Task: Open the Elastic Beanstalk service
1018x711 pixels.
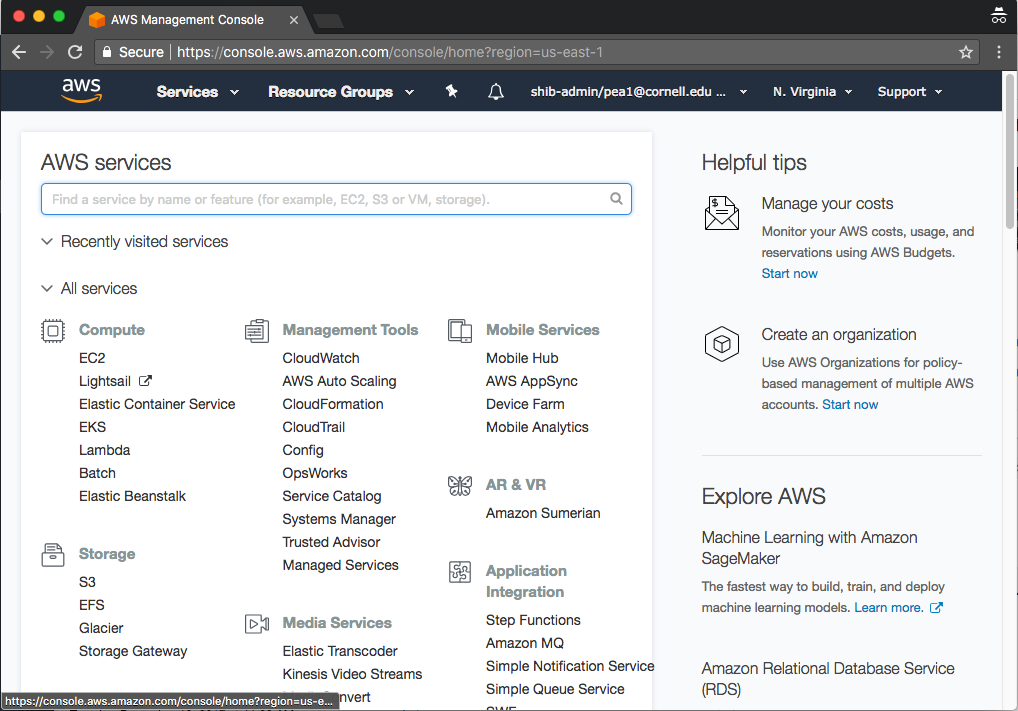Action: coord(132,496)
